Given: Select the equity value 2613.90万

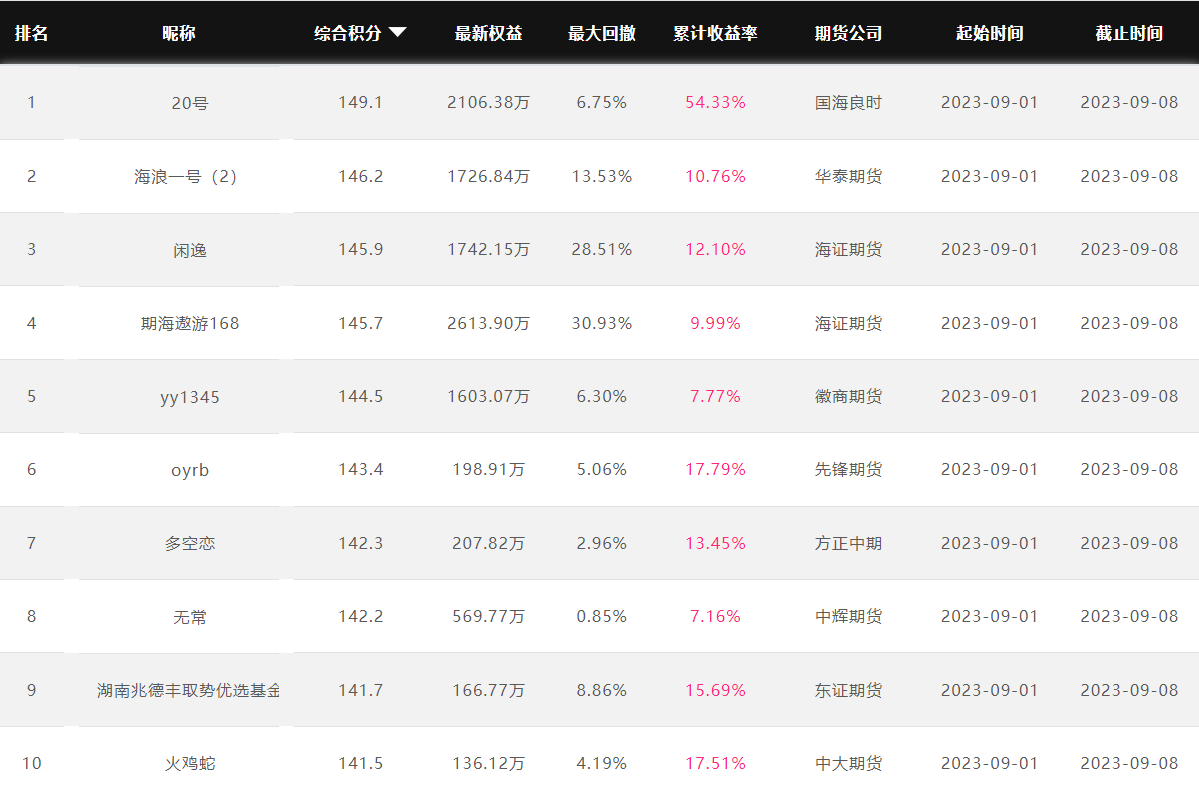Looking at the screenshot, I should click(x=489, y=323).
